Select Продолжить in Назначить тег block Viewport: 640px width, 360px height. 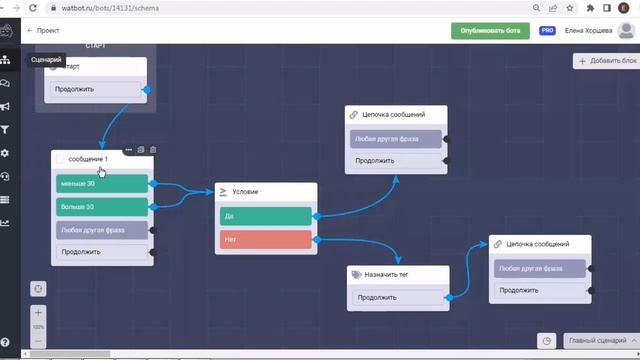[x=398, y=298]
